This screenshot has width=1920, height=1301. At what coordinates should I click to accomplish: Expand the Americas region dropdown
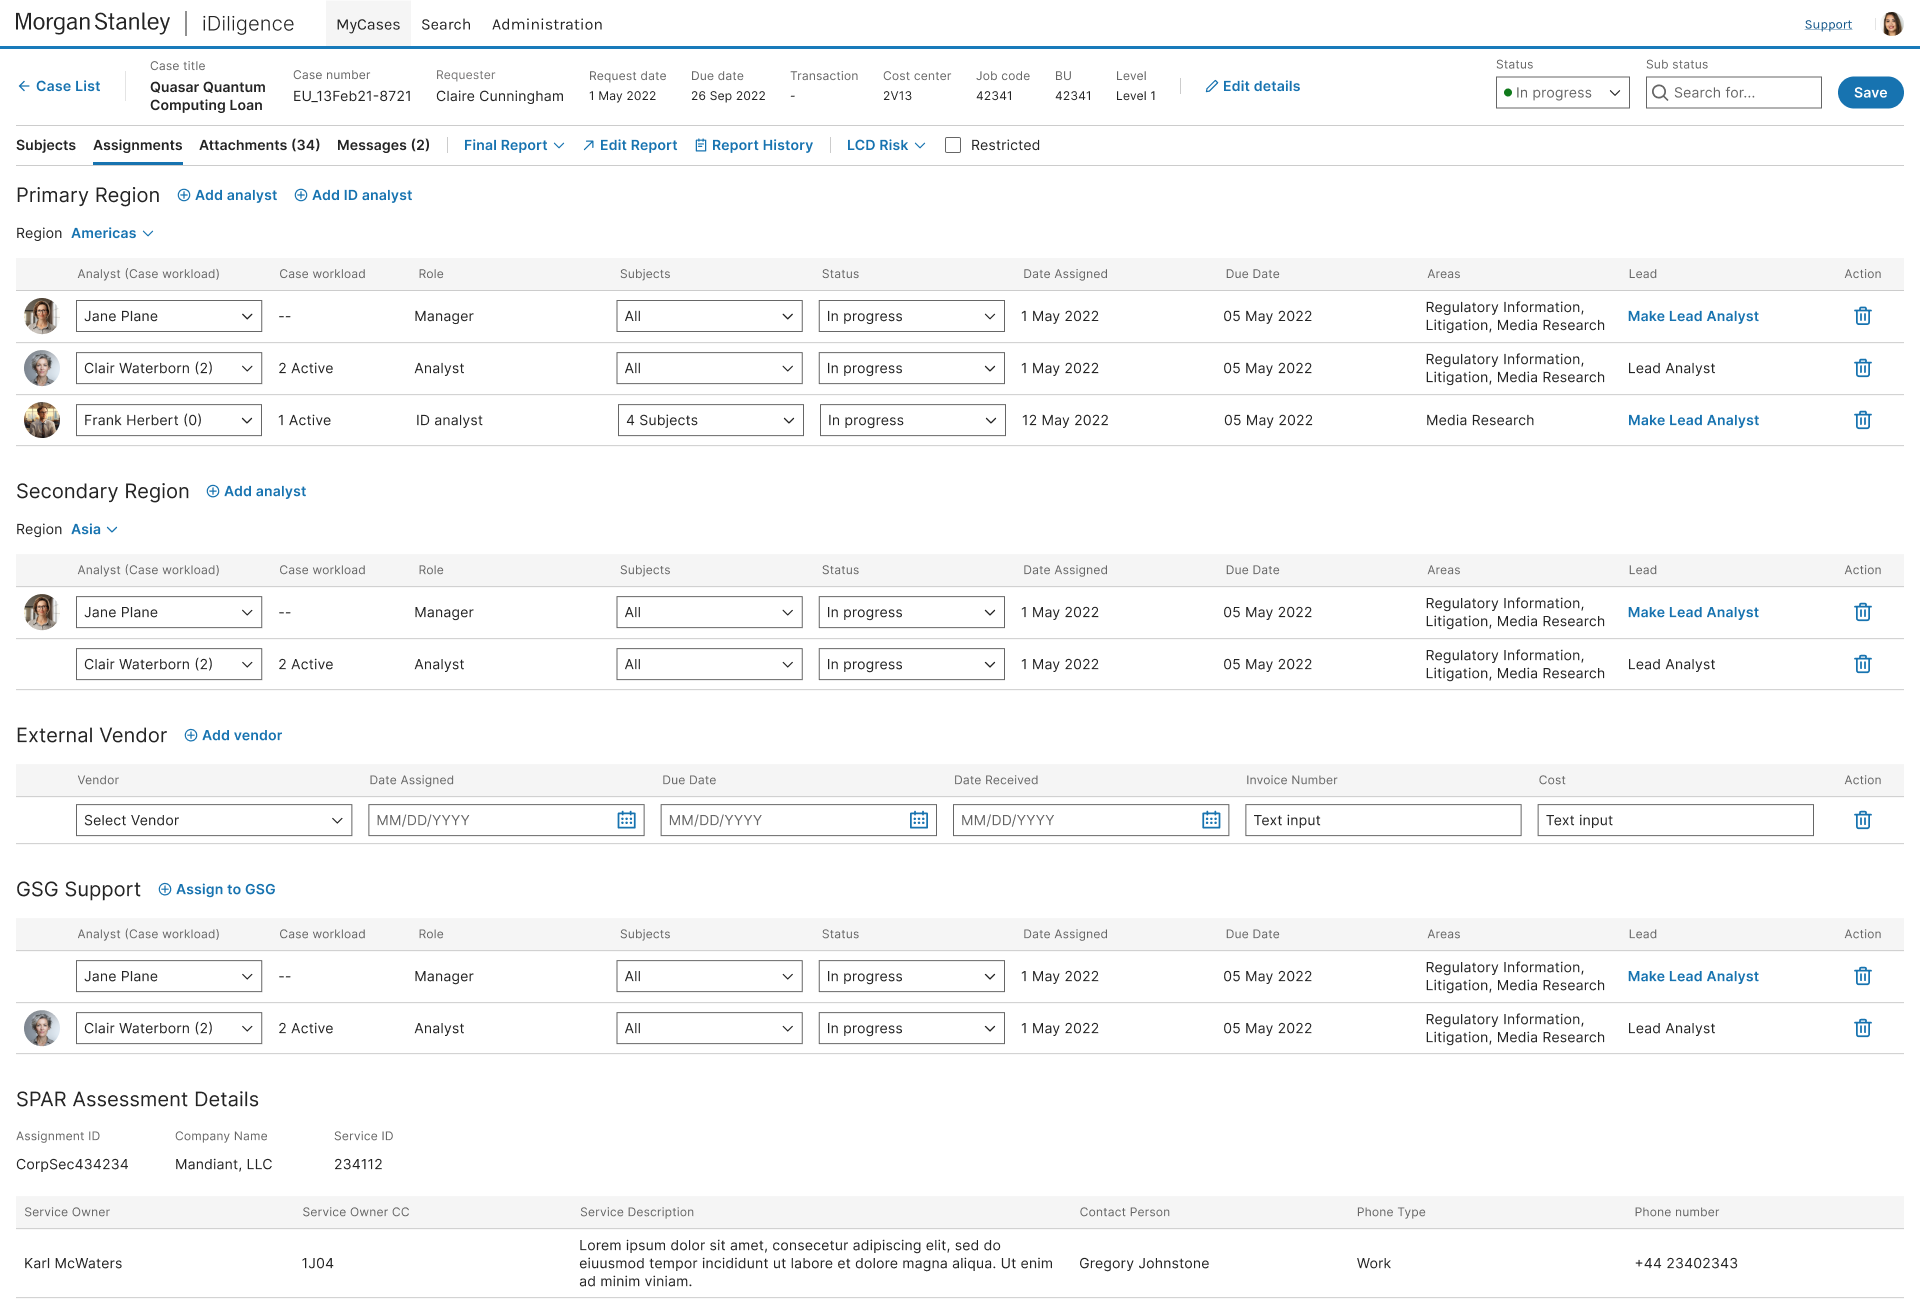(x=112, y=233)
